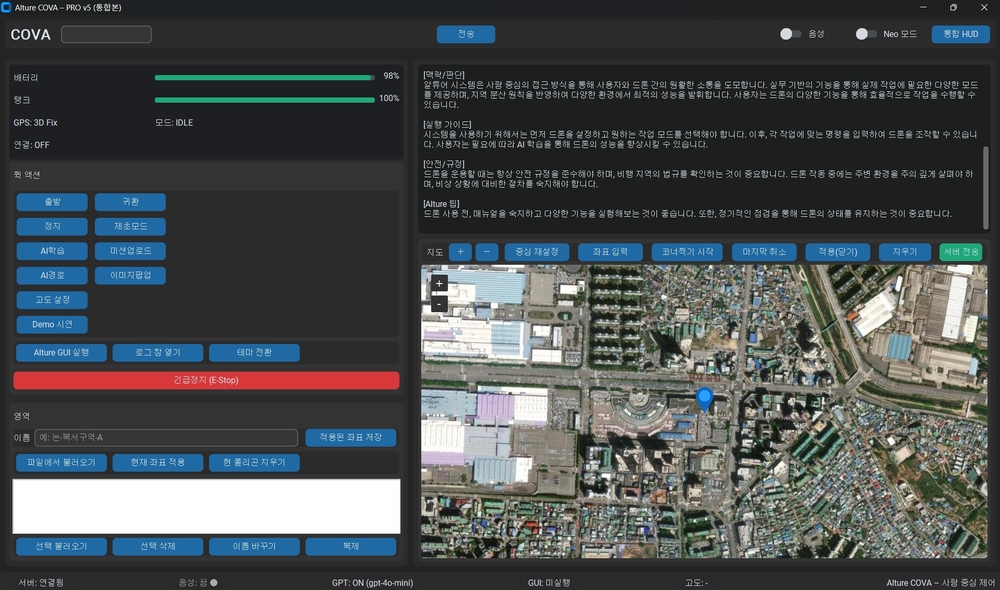Click 좌표 입력 in map toolbar
The height and width of the screenshot is (590, 1000).
pos(610,252)
